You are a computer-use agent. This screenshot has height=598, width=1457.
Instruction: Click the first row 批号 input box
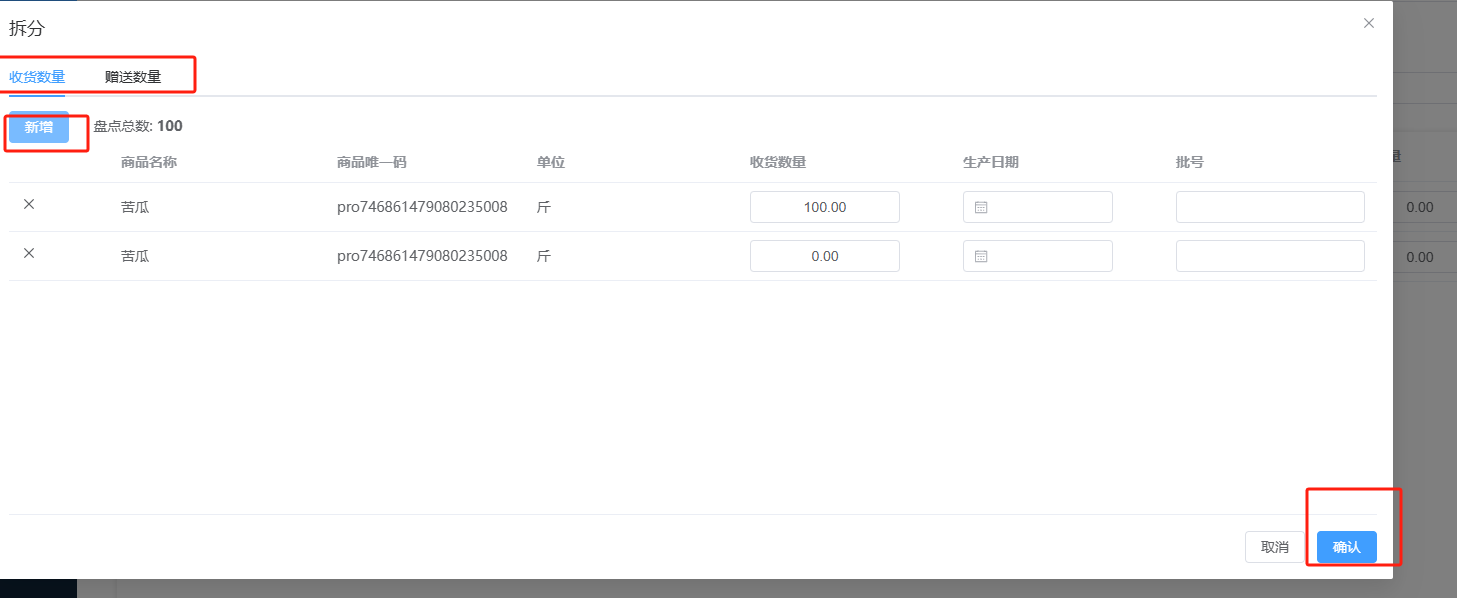coord(1269,207)
